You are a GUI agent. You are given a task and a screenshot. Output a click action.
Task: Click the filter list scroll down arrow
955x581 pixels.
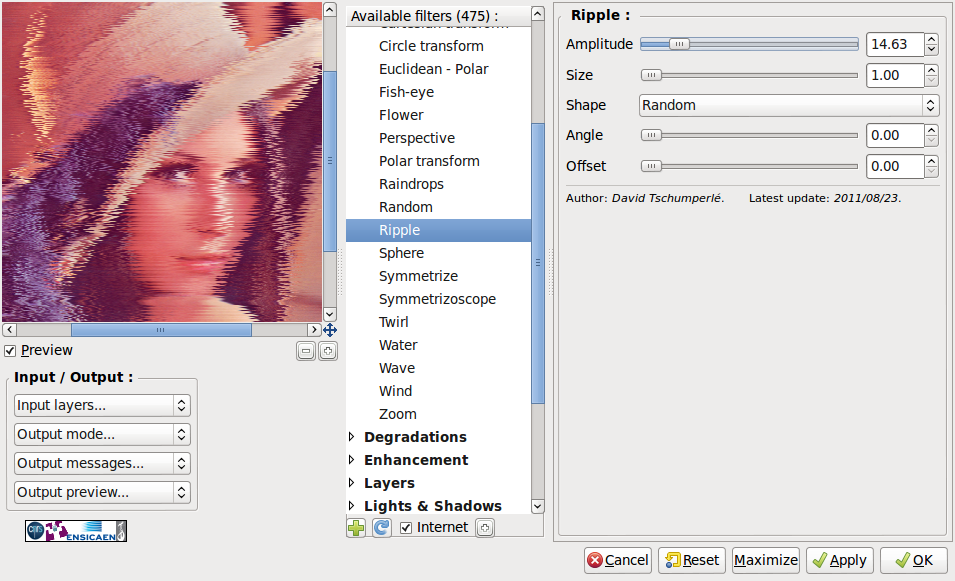pyautogui.click(x=538, y=506)
